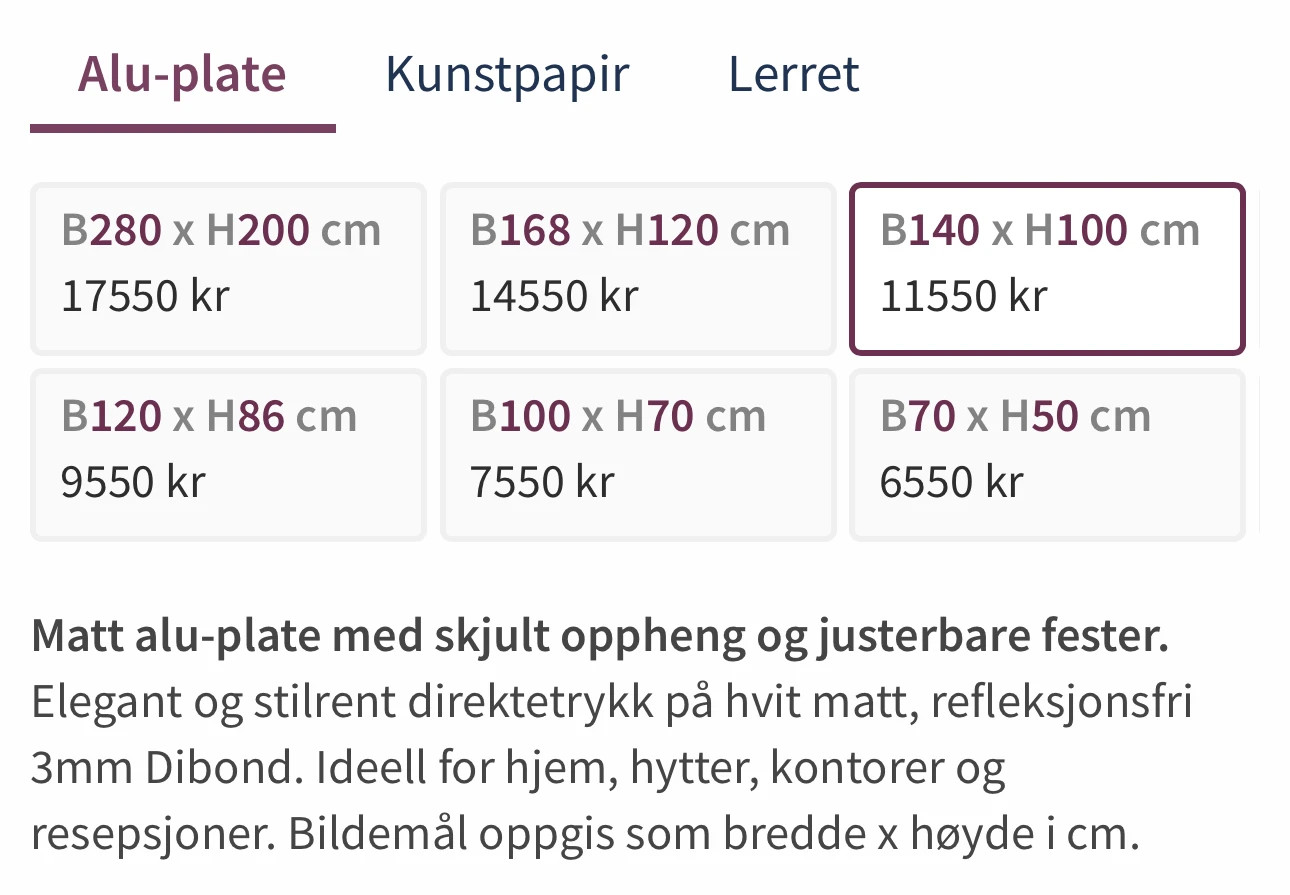Select the Alu-plate tab

click(x=182, y=74)
